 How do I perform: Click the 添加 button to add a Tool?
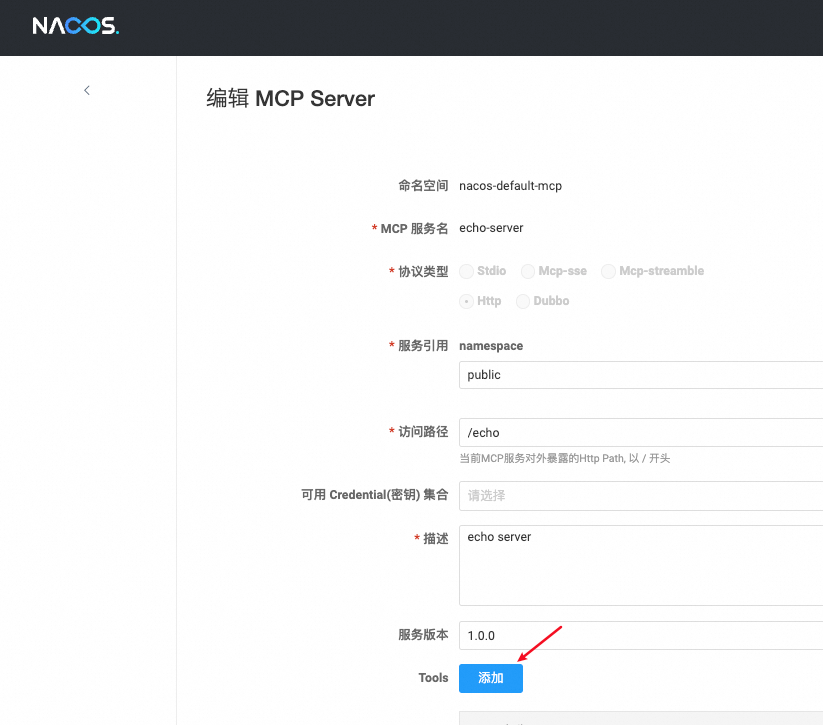pos(490,677)
